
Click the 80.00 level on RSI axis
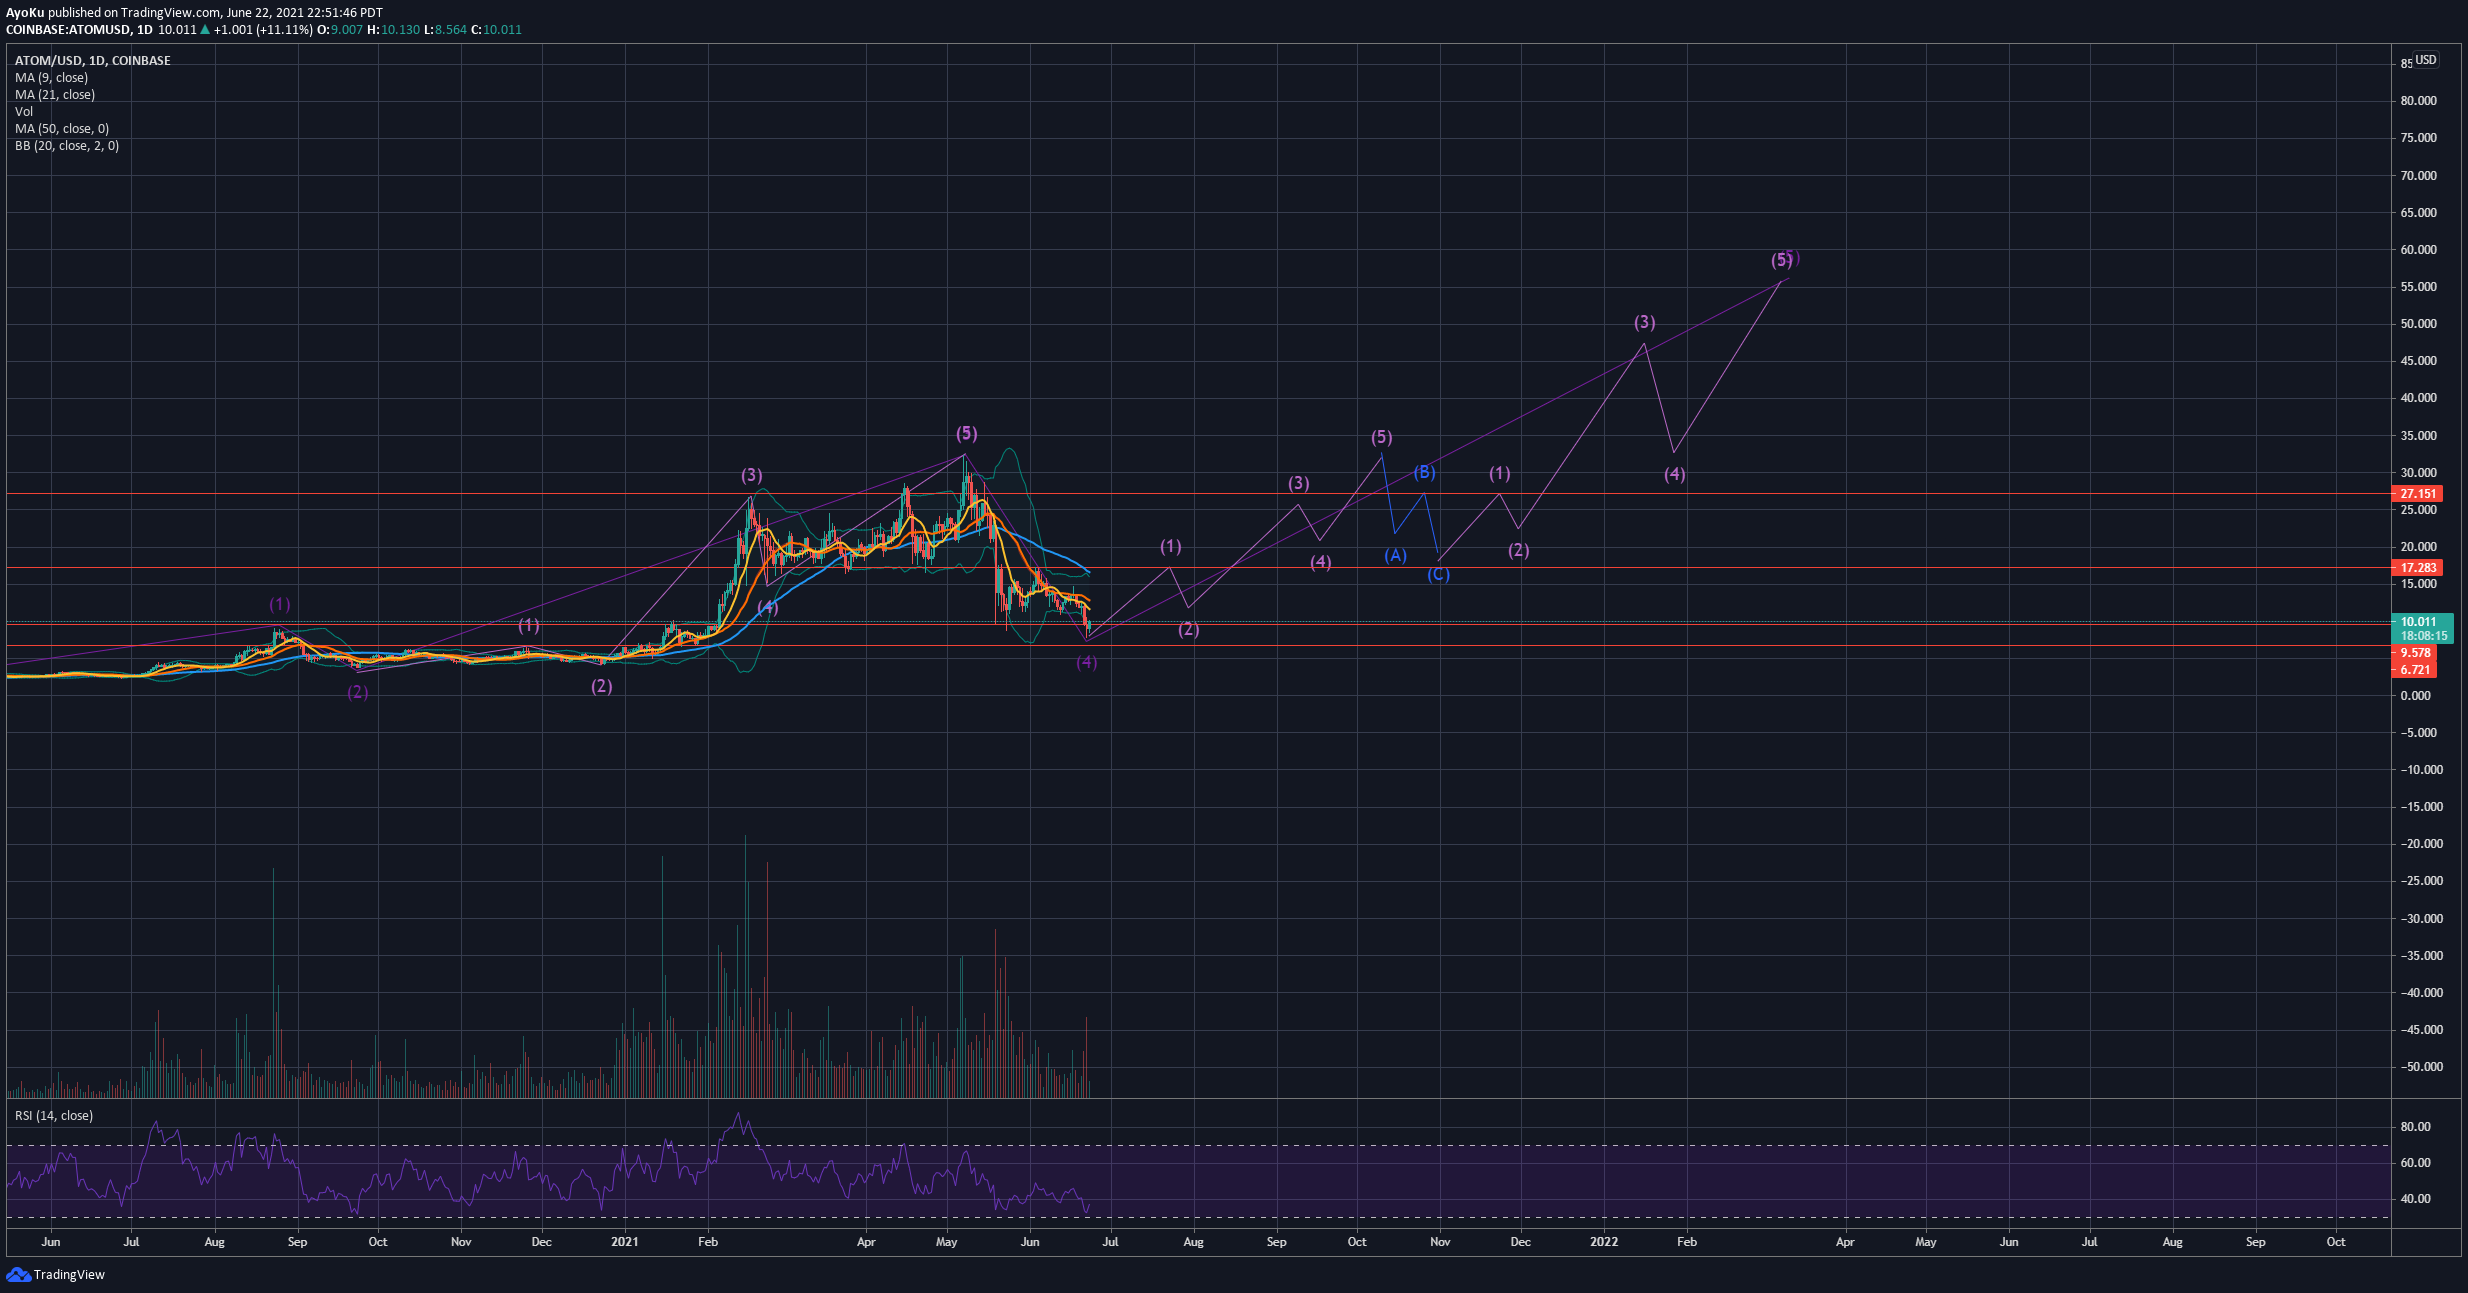(2415, 1127)
